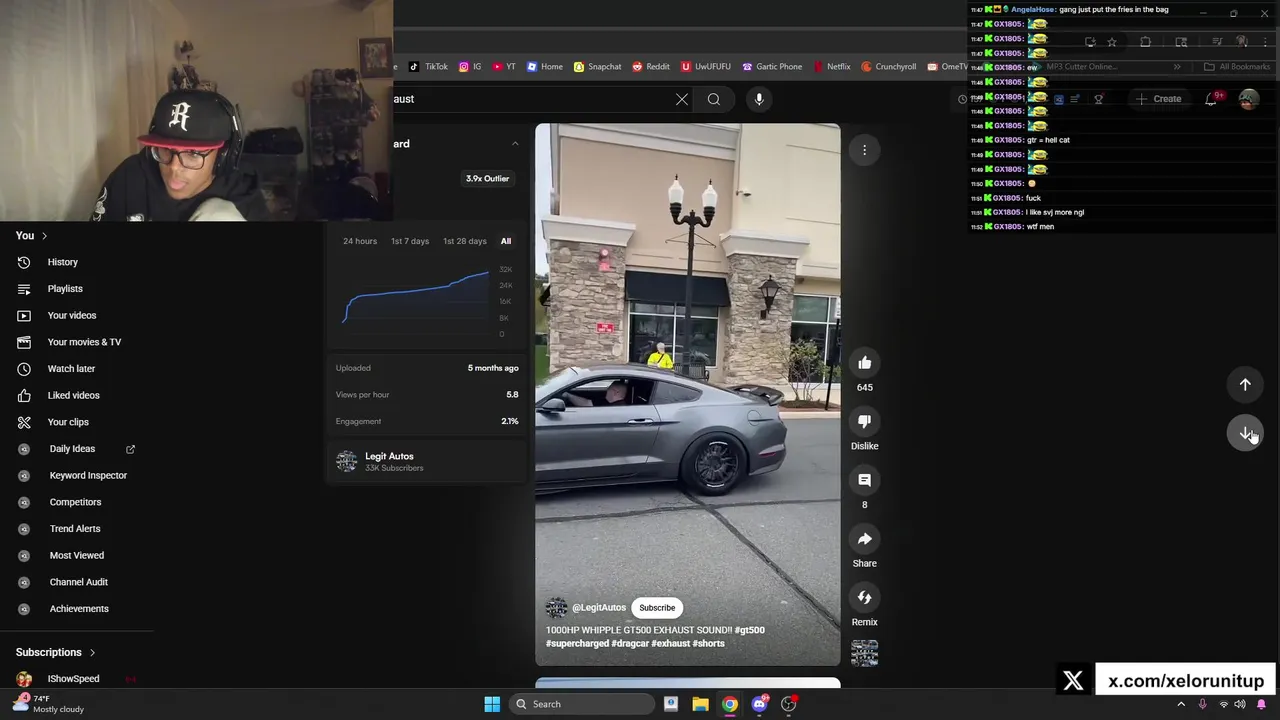Click the #gt500 hashtag
This screenshot has height=720, width=1280.
tap(750, 630)
